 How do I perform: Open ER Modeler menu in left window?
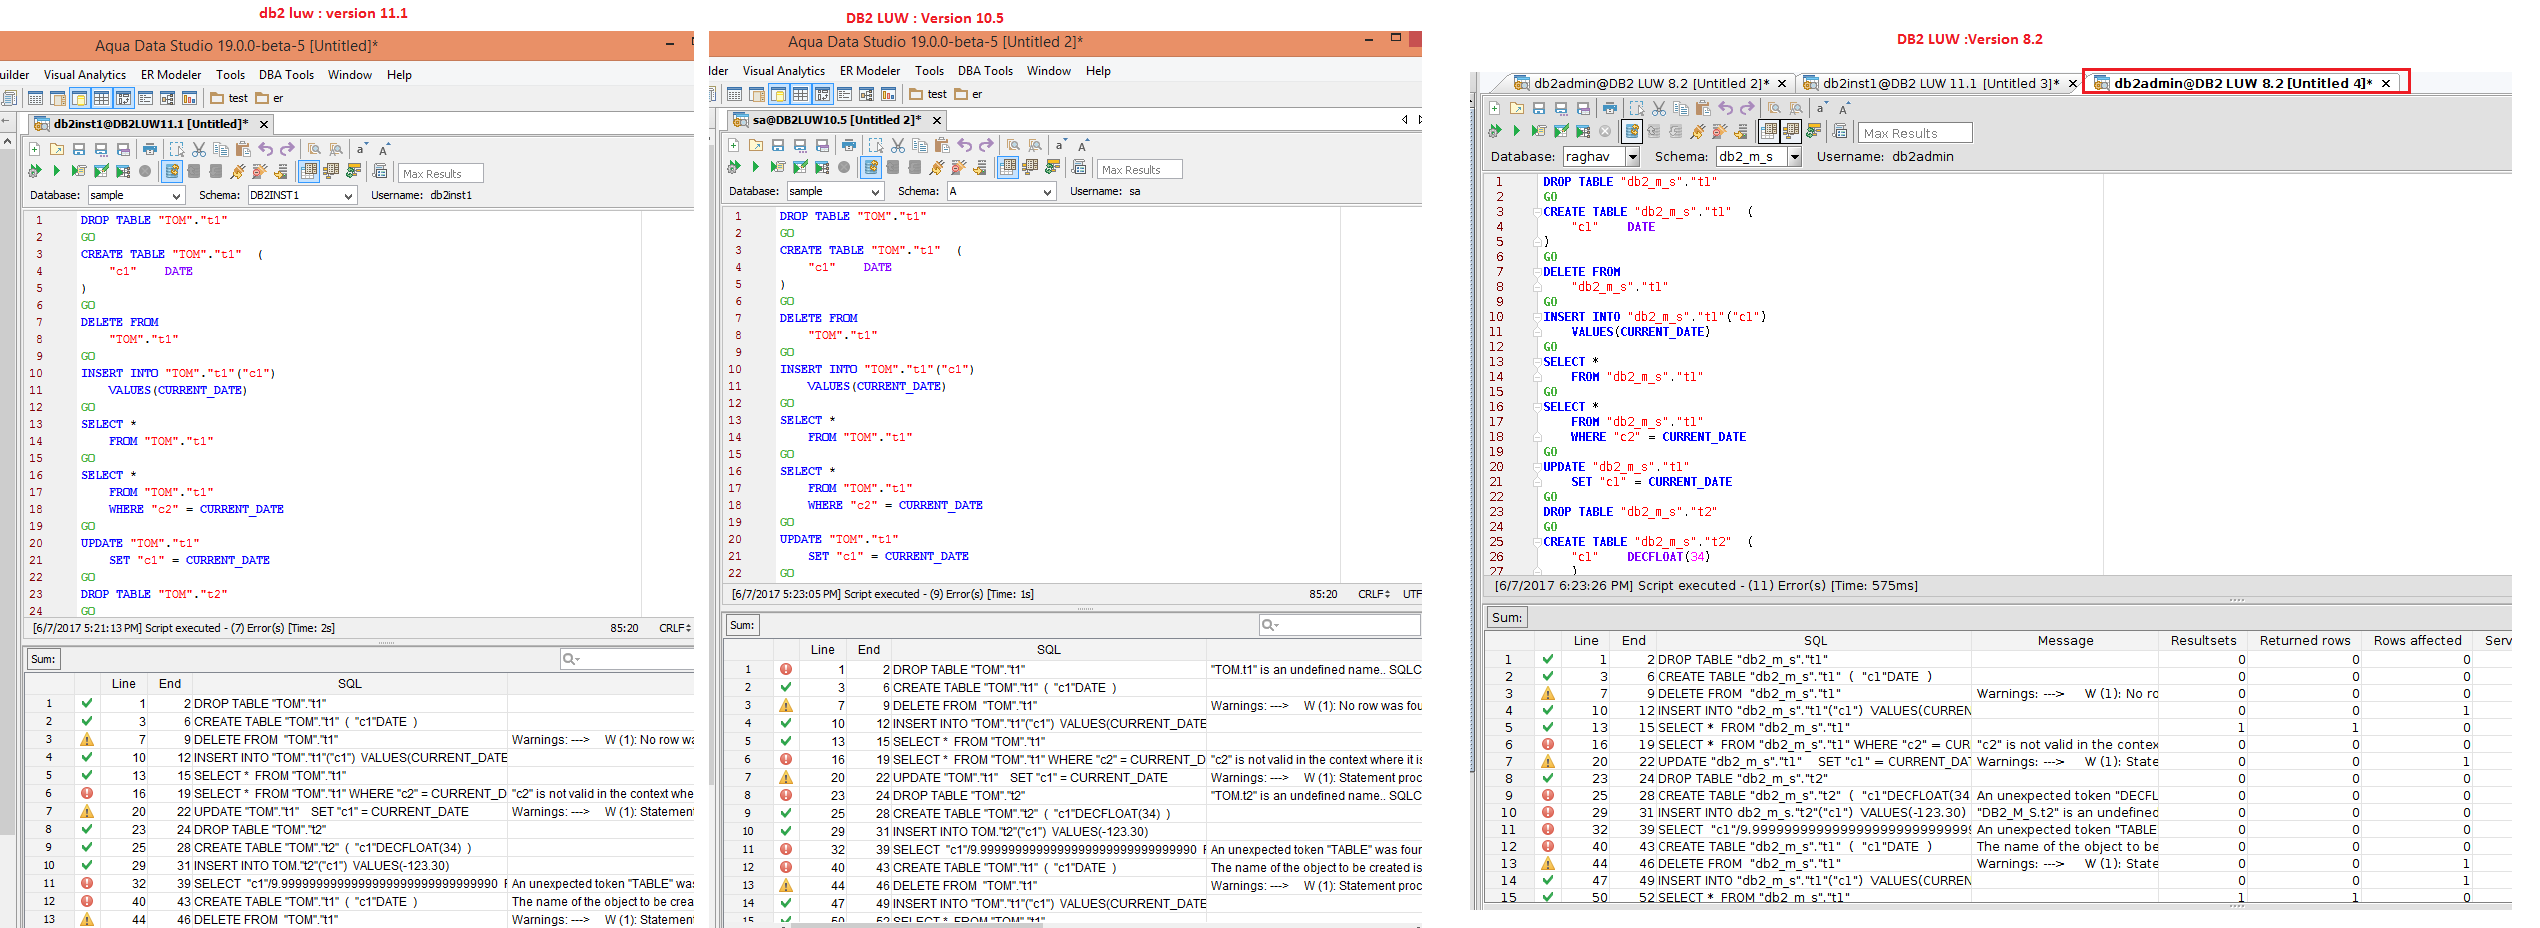(171, 75)
